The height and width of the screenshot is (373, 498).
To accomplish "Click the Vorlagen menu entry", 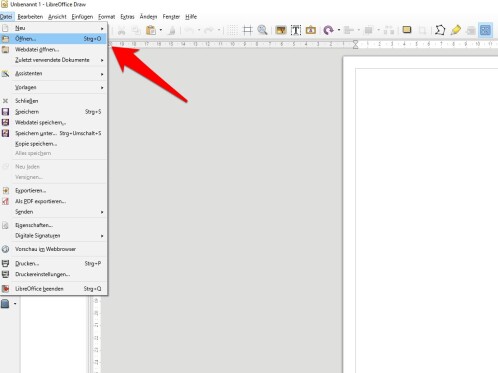I will tap(53, 87).
